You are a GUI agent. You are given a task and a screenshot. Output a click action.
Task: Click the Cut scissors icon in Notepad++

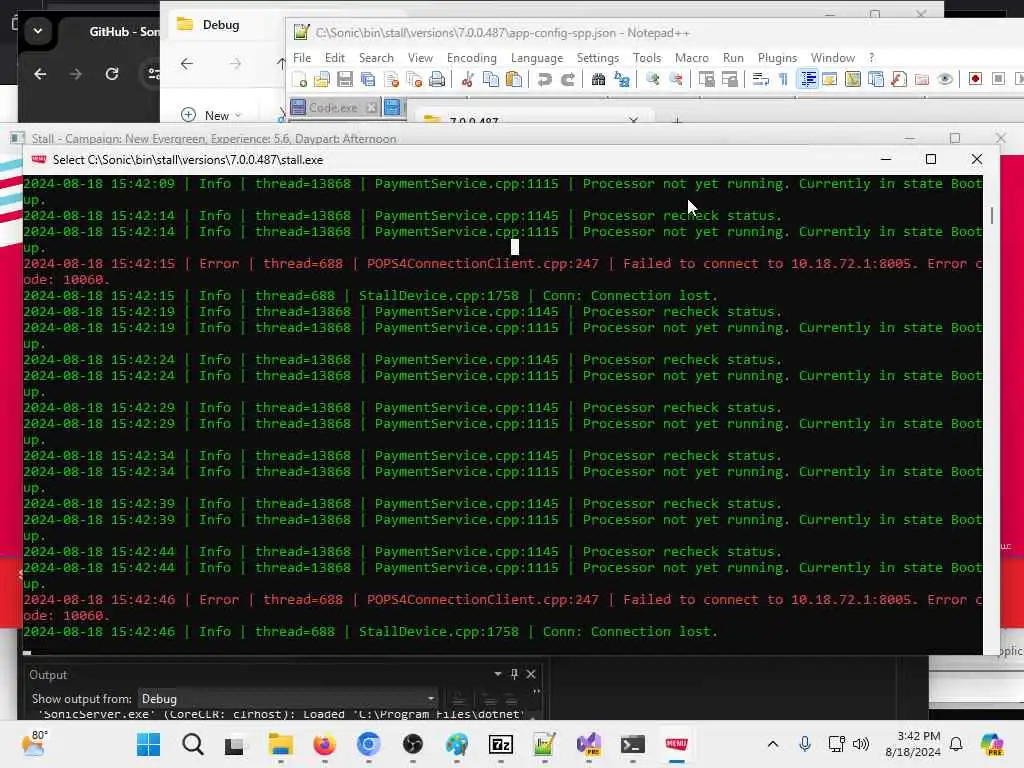(x=467, y=80)
